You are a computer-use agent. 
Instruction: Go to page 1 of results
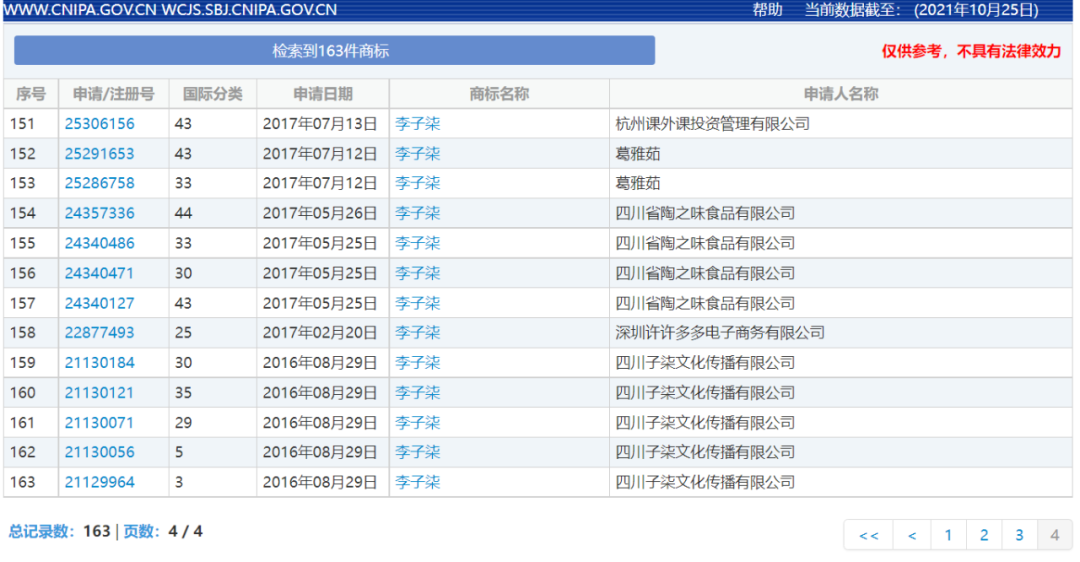pyautogui.click(x=948, y=535)
